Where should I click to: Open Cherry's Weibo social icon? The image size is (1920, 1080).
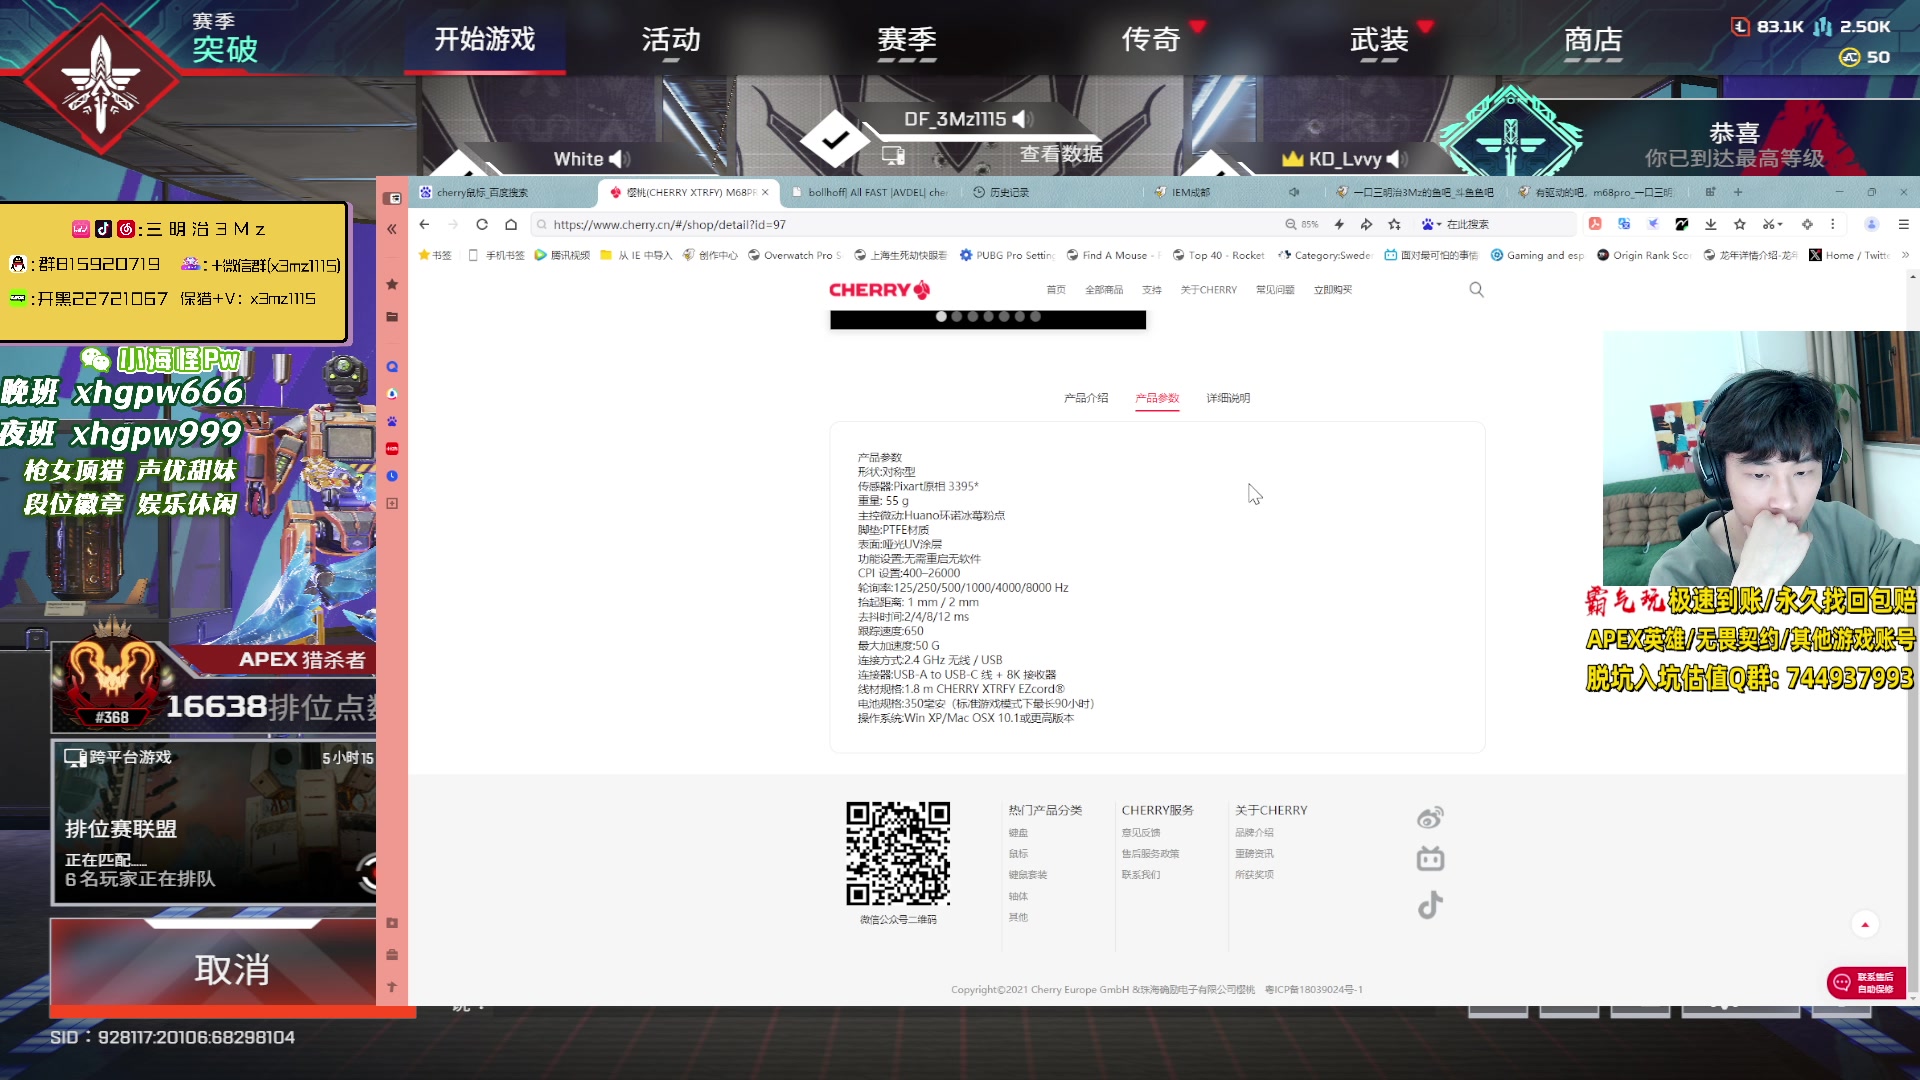[1430, 818]
